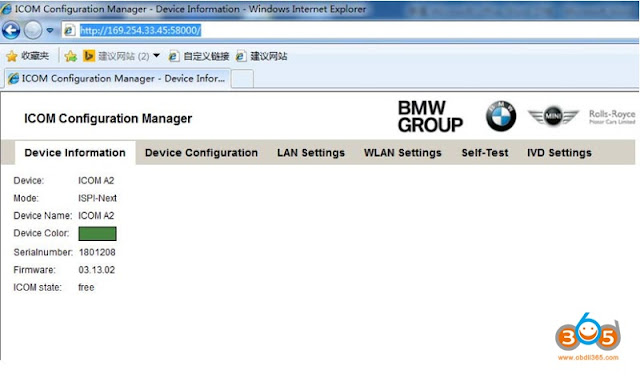
Task: Click the IE icon on the page tab
Action: click(13, 78)
